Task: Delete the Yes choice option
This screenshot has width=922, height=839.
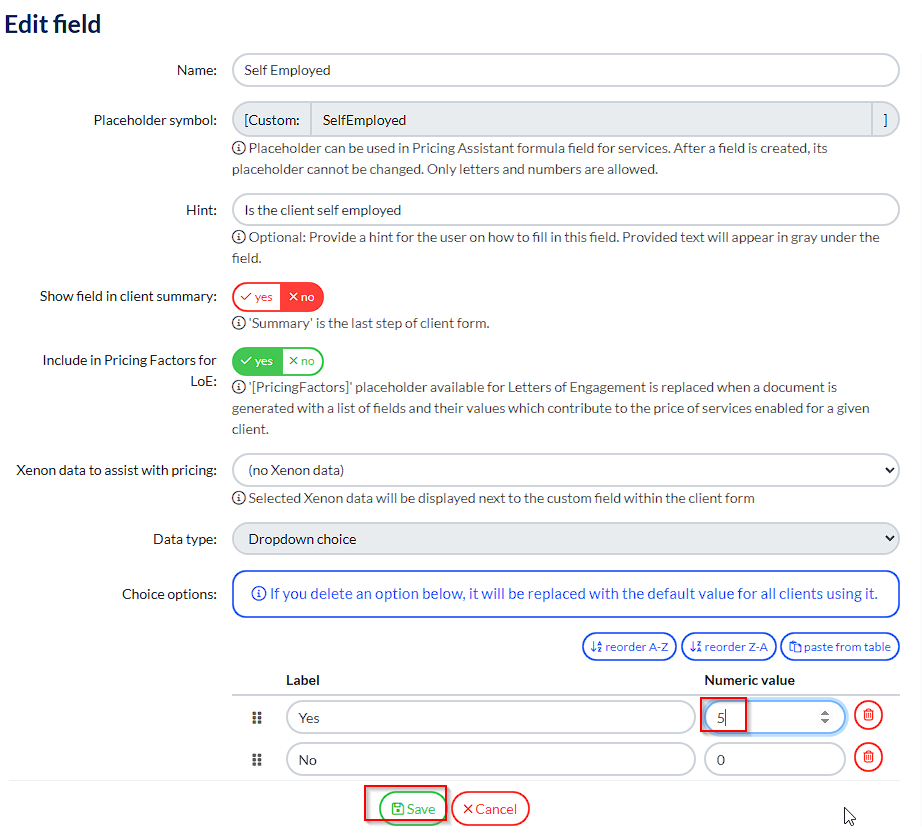Action: point(868,716)
